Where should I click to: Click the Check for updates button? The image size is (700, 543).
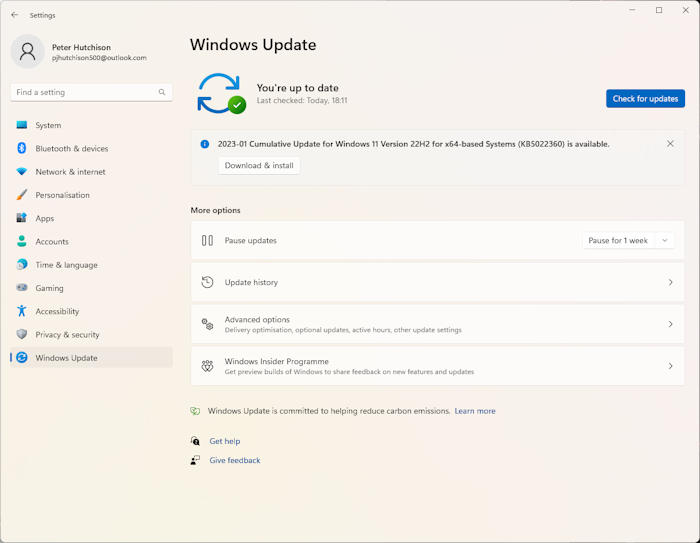[x=645, y=99]
